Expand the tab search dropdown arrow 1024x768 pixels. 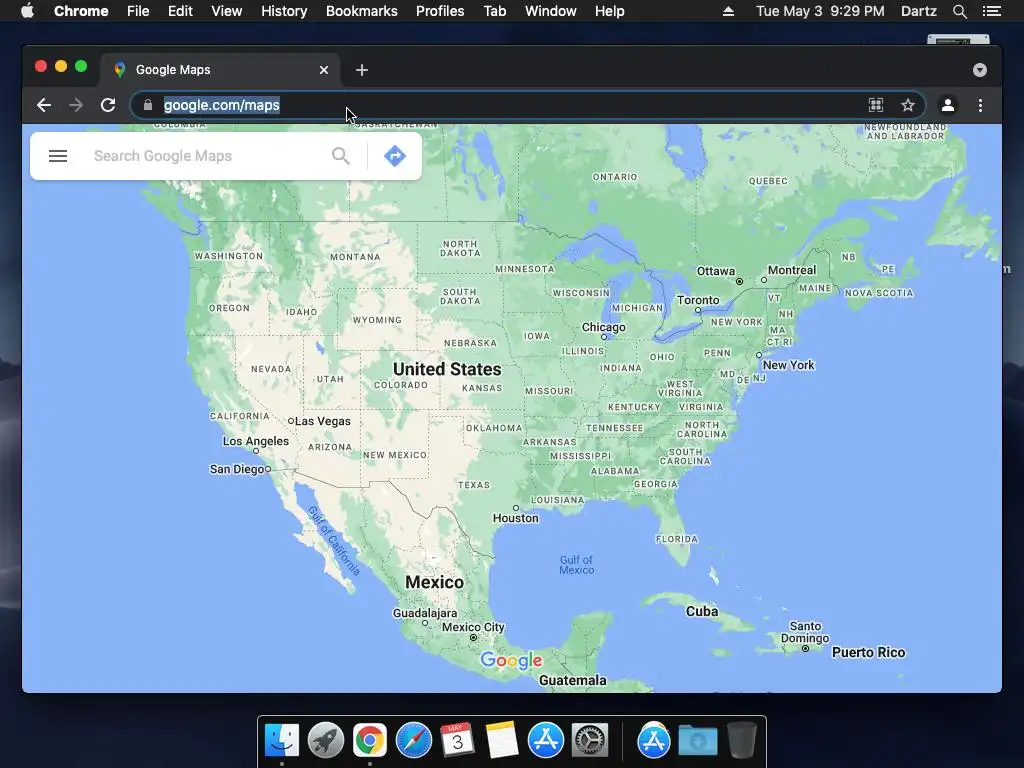(x=980, y=70)
